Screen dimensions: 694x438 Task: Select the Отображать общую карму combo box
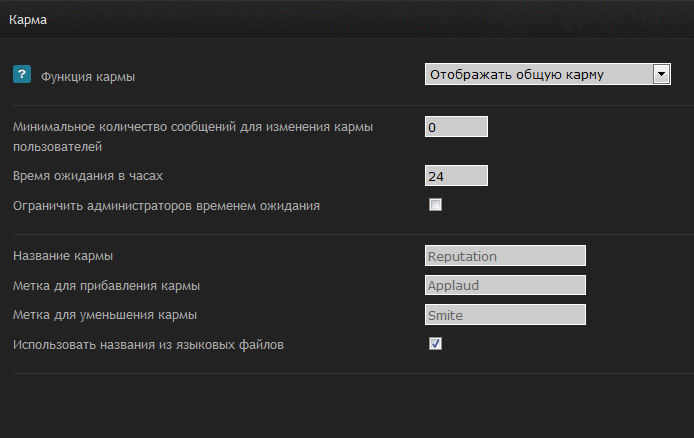pyautogui.click(x=547, y=74)
